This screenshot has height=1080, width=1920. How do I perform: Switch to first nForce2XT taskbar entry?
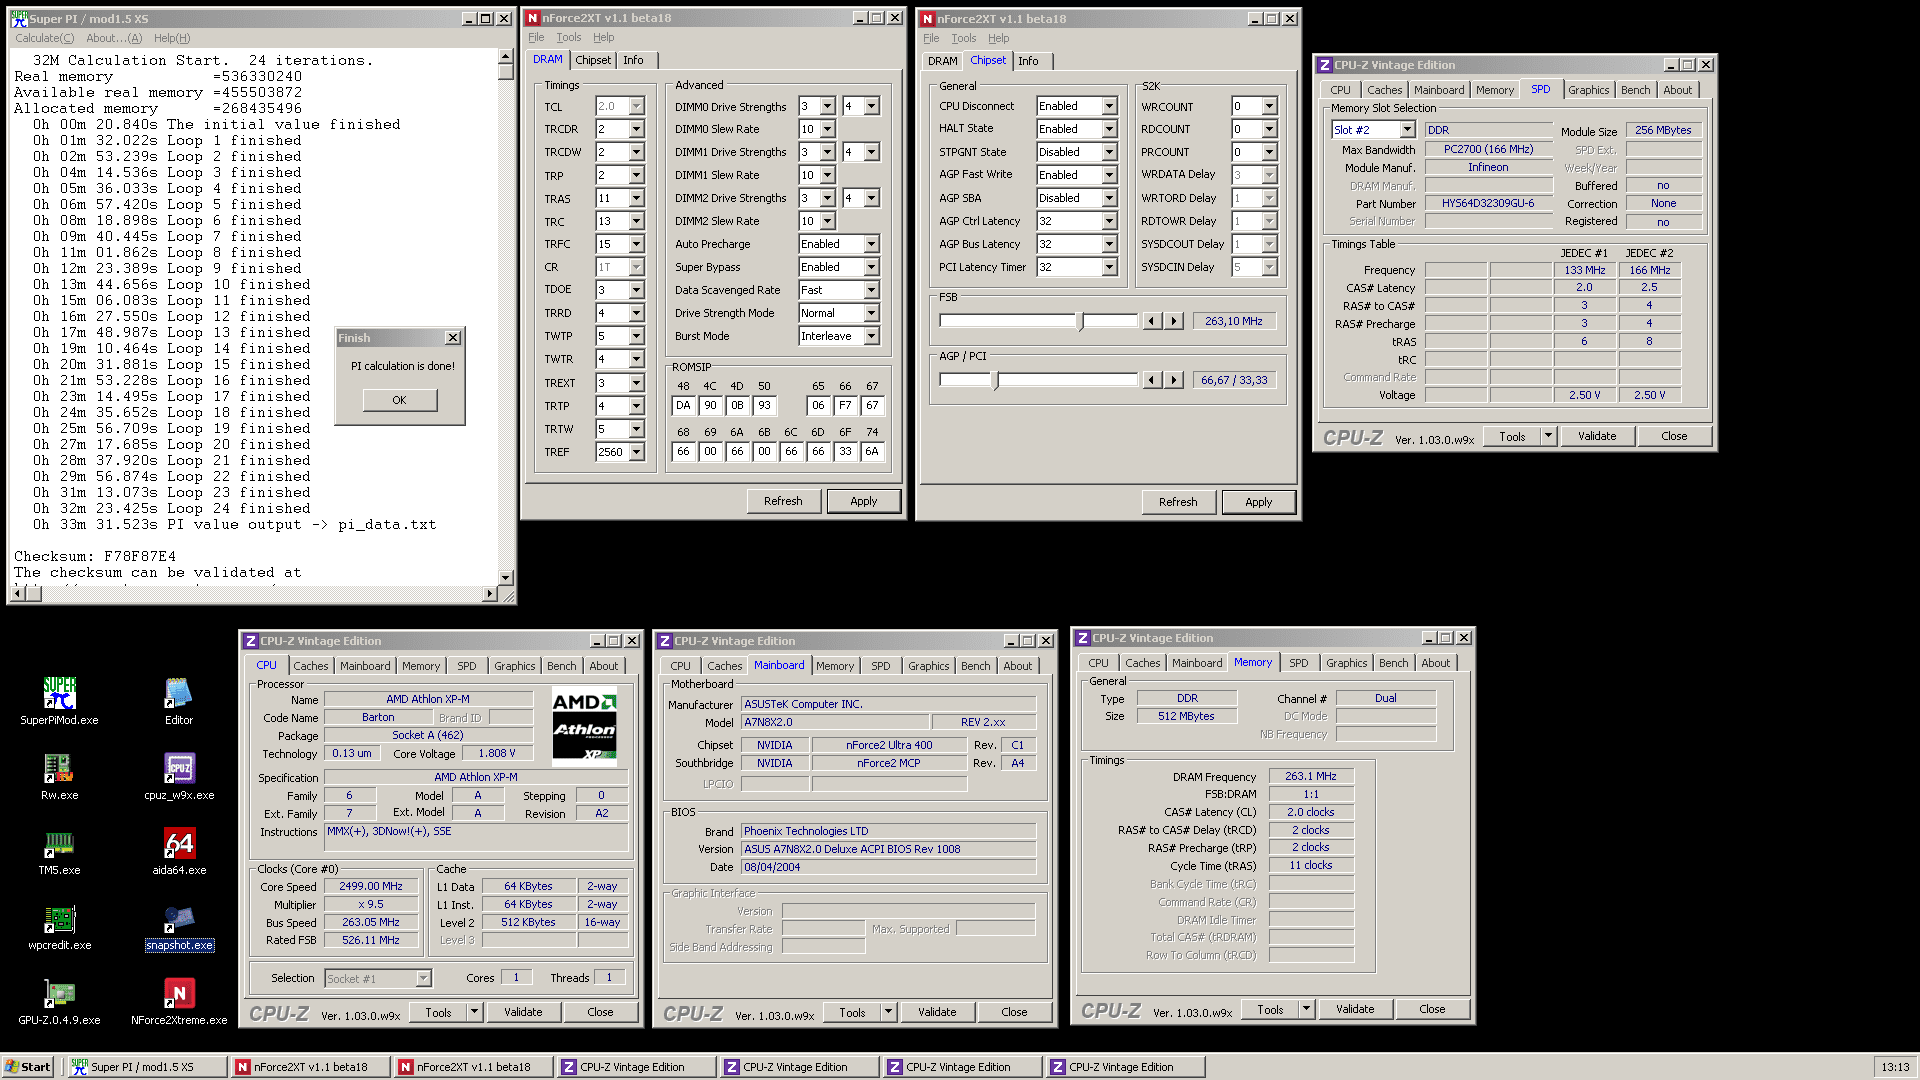[310, 1067]
